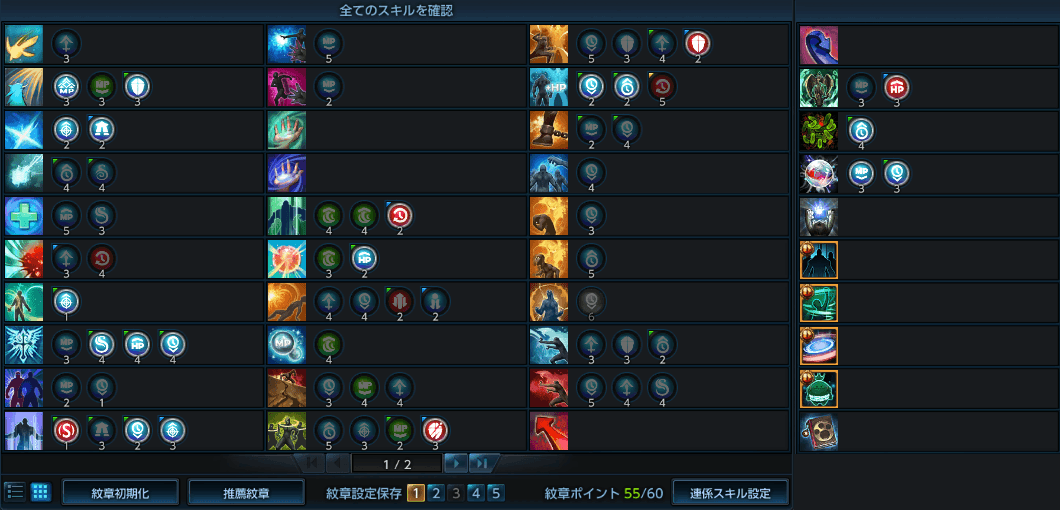Switch to grid view layout icon
The image size is (1060, 510).
[41, 492]
